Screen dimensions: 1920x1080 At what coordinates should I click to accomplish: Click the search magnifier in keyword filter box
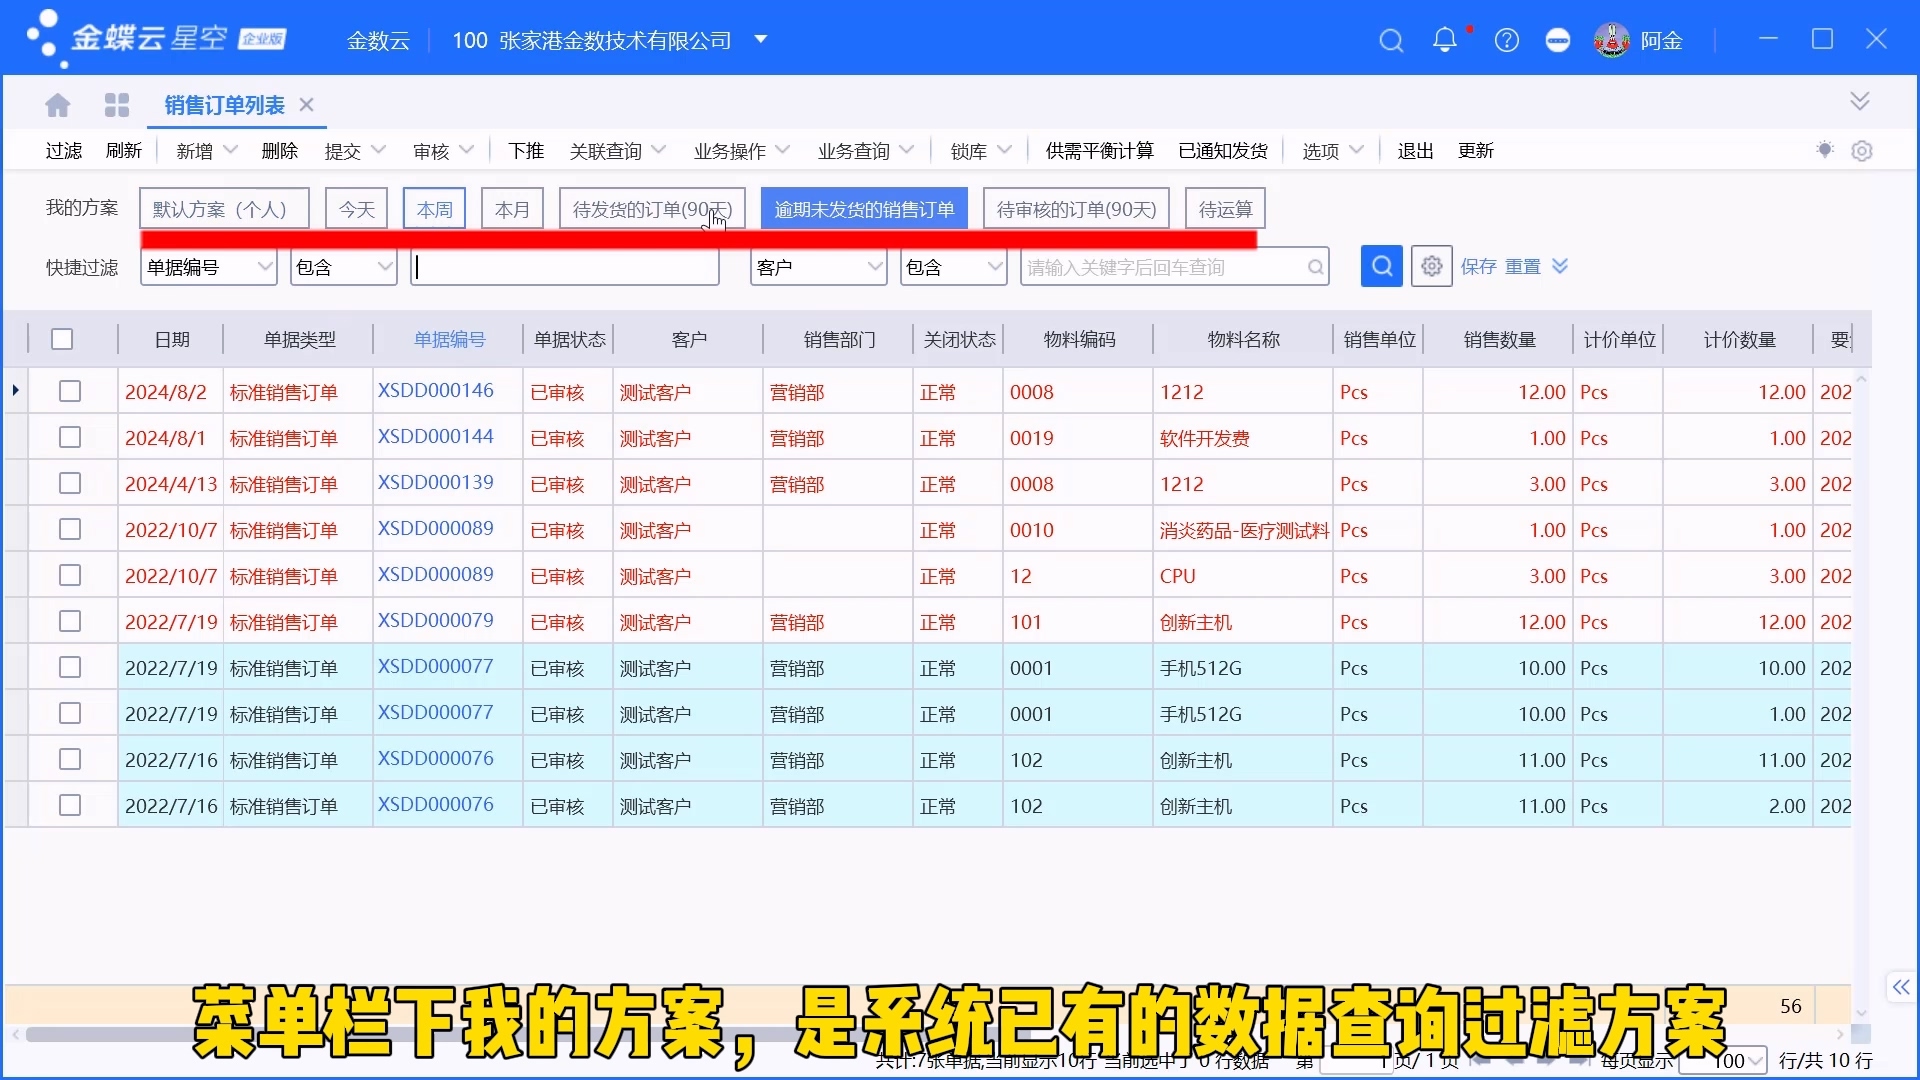pyautogui.click(x=1315, y=266)
